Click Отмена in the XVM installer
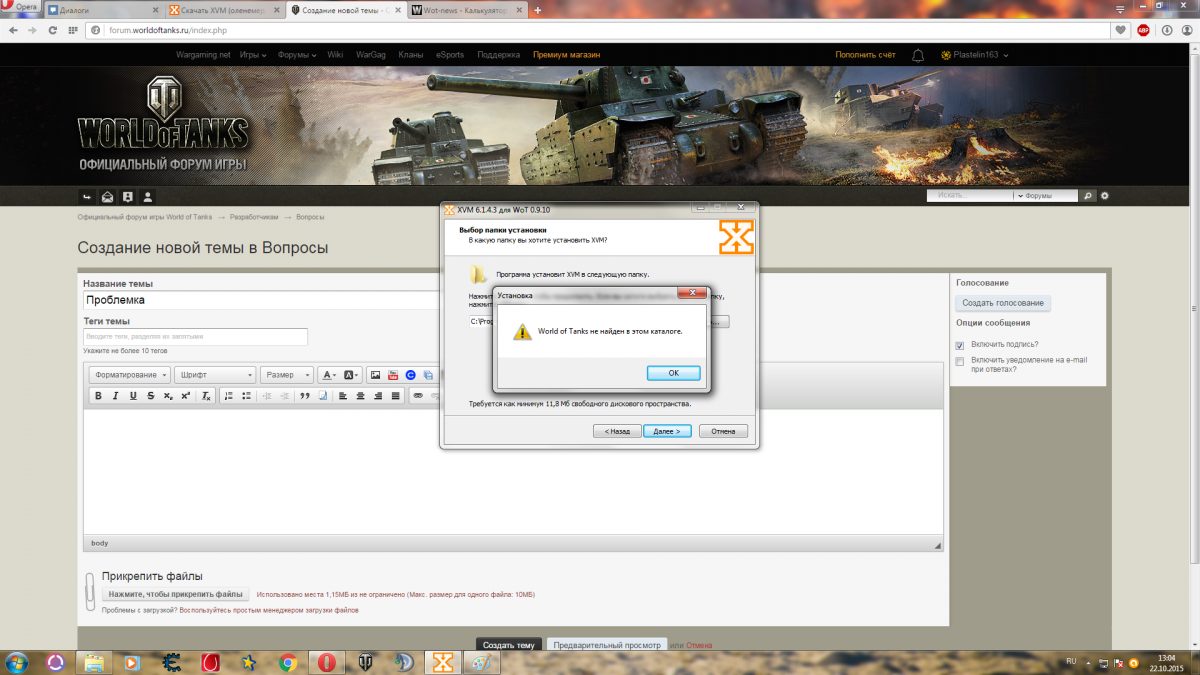The height and width of the screenshot is (675, 1200). point(723,431)
